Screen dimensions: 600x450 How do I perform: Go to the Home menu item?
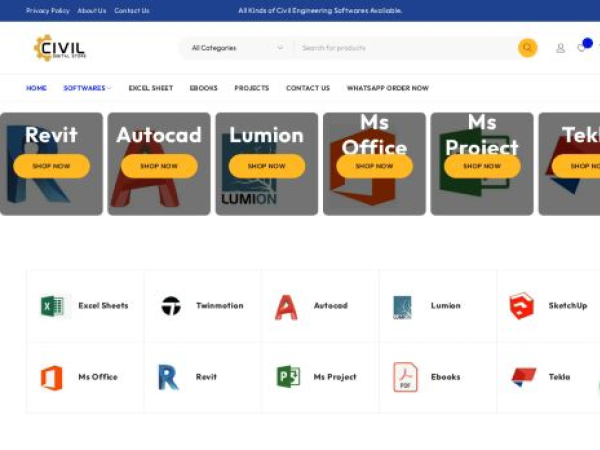click(x=36, y=88)
